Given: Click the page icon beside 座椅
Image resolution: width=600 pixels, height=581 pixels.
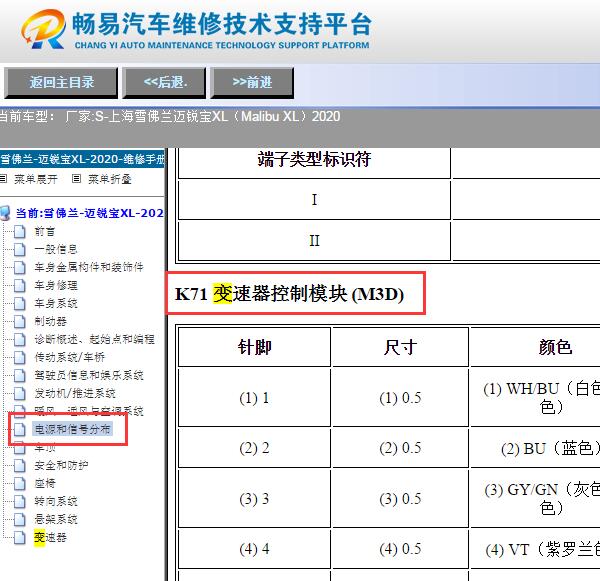Looking at the screenshot, I should (20, 483).
